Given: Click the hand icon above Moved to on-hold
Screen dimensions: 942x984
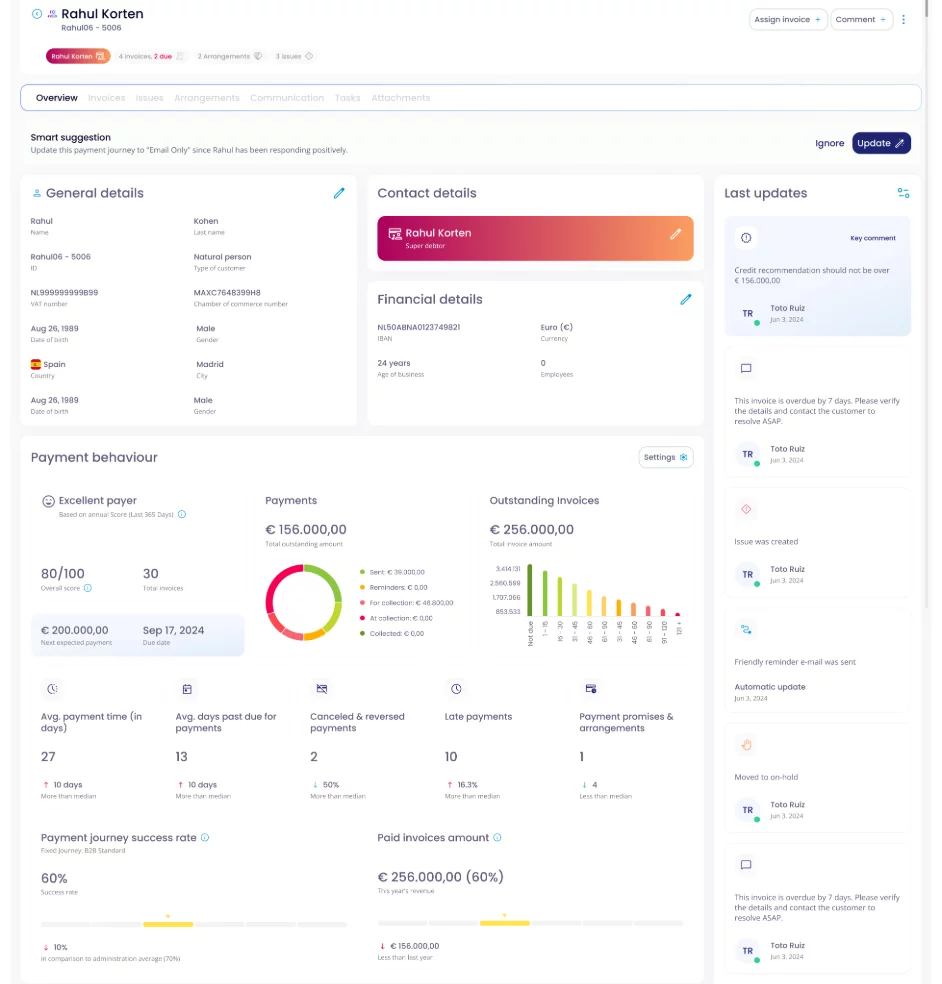Looking at the screenshot, I should click(x=746, y=745).
